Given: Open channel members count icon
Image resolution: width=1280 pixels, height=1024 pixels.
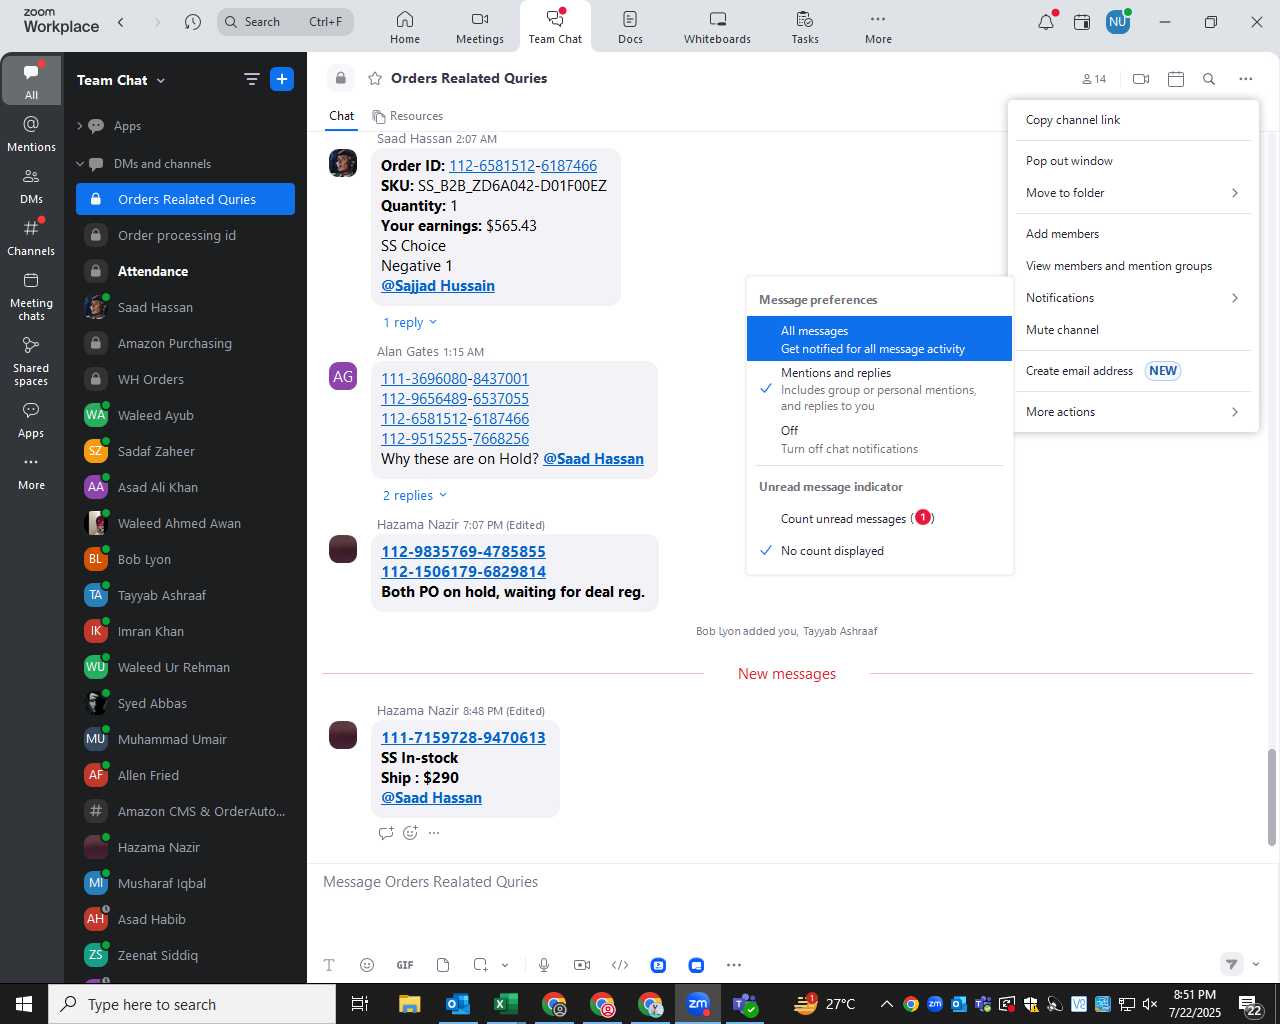Looking at the screenshot, I should 1094,79.
